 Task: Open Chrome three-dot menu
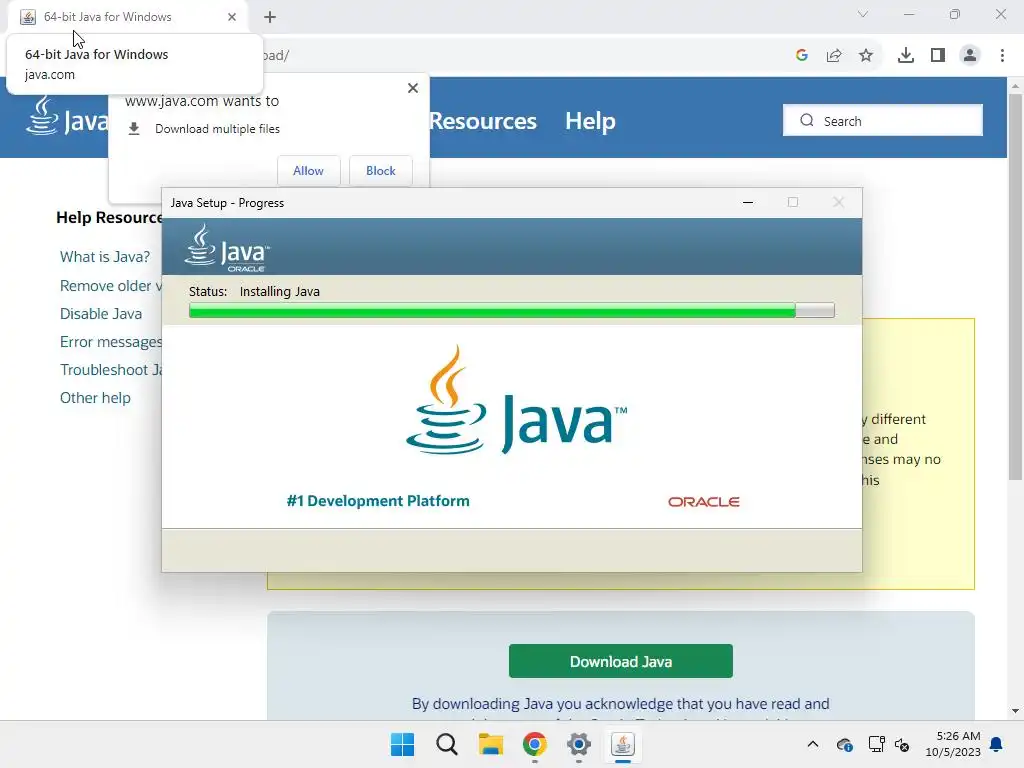coord(1002,56)
